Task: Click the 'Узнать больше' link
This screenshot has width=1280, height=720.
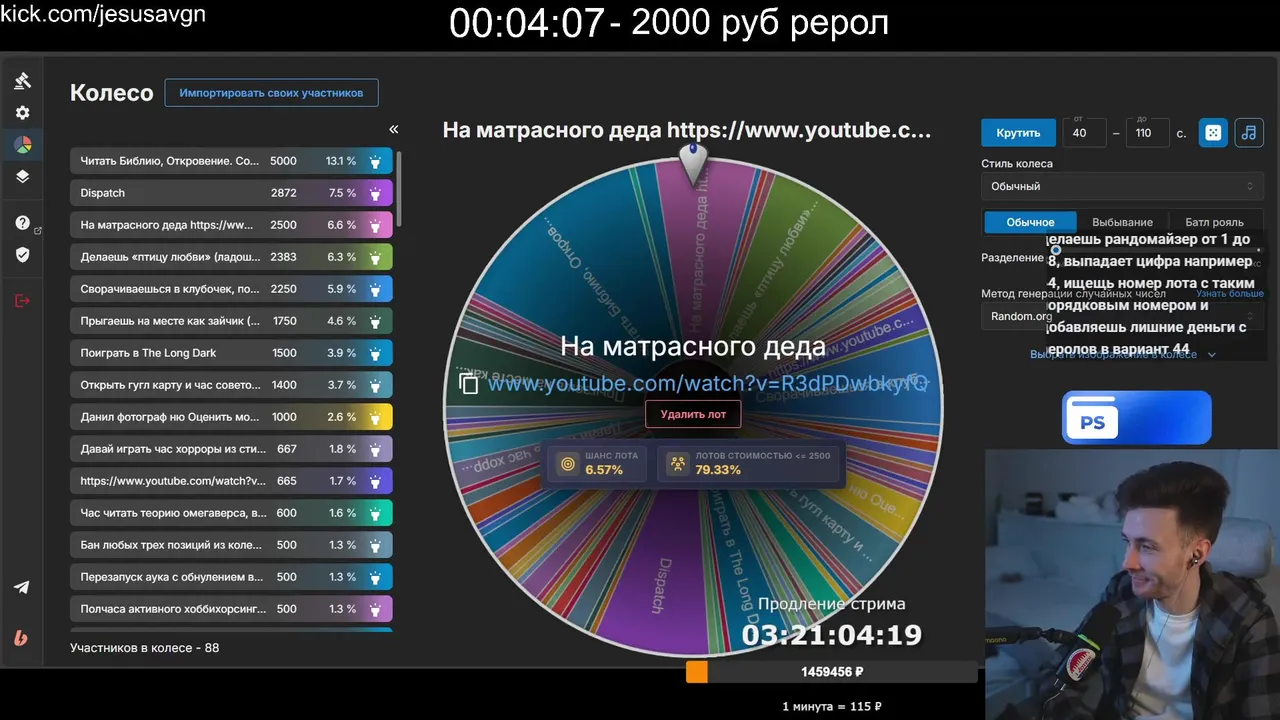Action: point(1230,294)
